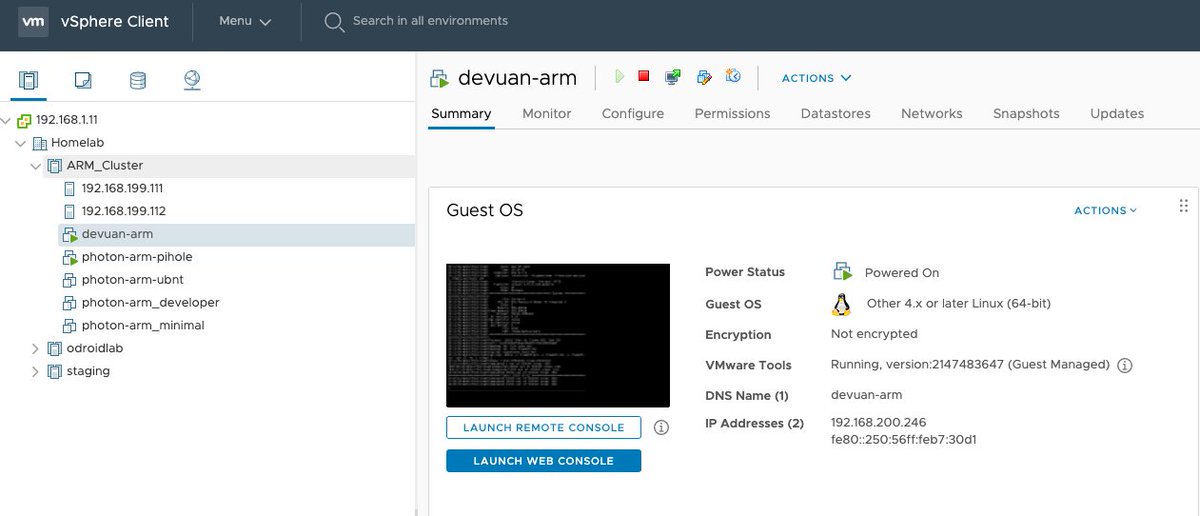1200x516 pixels.
Task: Open the Guest OS card ACTIONS dropdown
Action: [x=1105, y=210]
